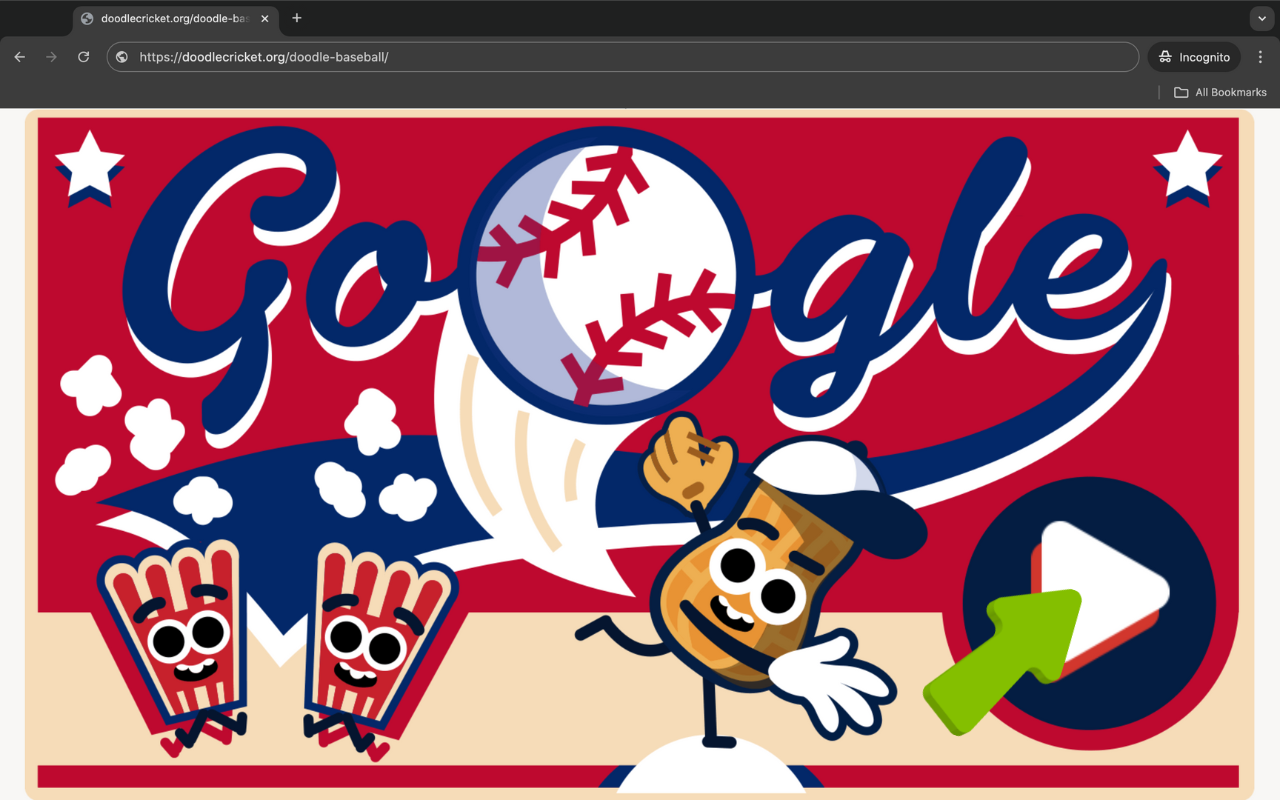The height and width of the screenshot is (800, 1280).
Task: Click the Incognito profile button
Action: (x=1194, y=57)
